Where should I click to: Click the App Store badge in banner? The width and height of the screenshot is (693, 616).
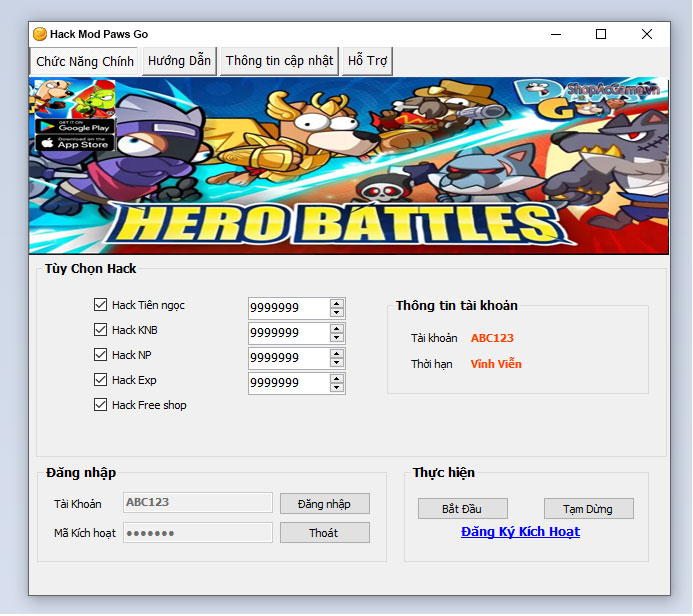pos(75,143)
